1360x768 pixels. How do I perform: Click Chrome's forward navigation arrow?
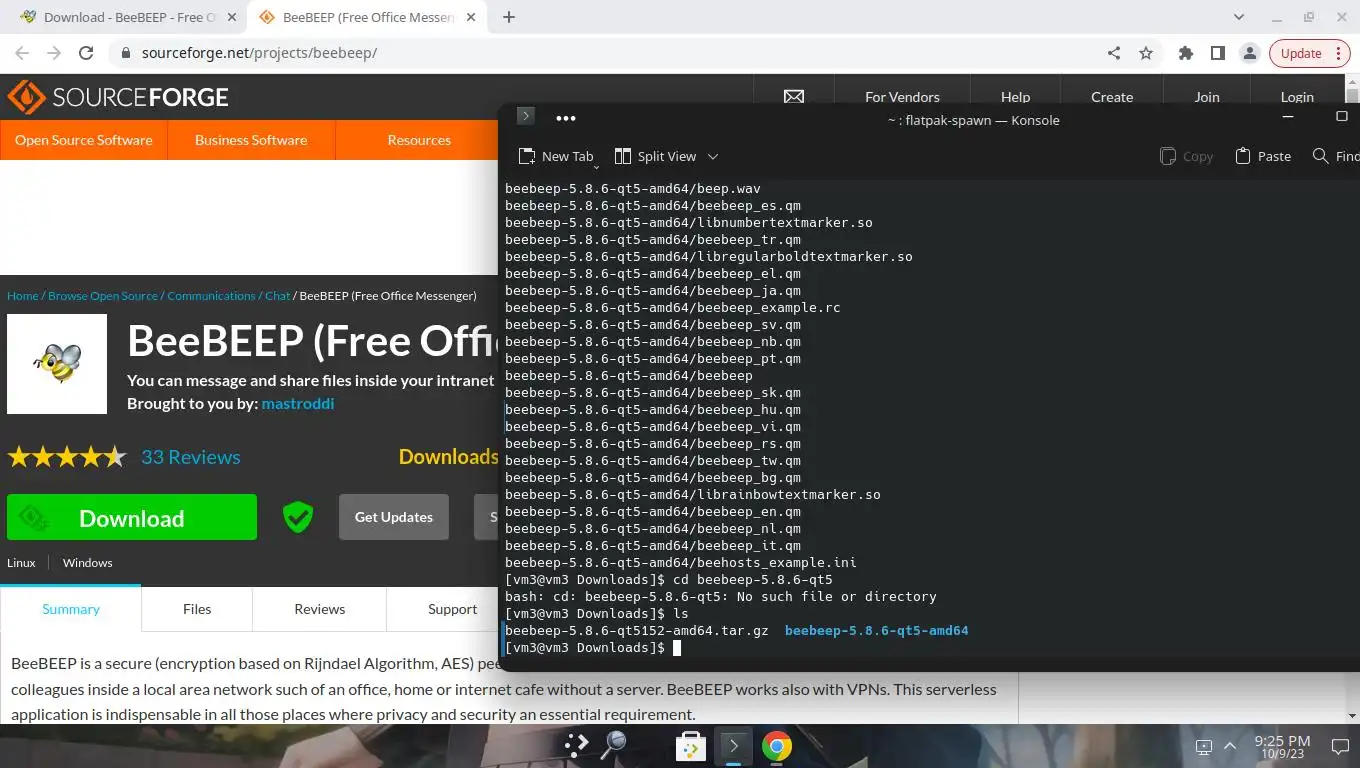click(x=54, y=53)
